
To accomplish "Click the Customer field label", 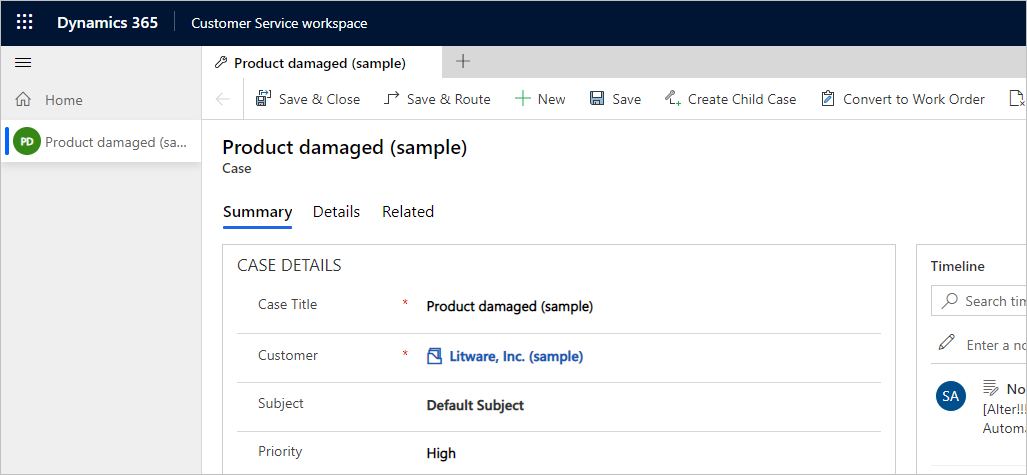I will 288,355.
